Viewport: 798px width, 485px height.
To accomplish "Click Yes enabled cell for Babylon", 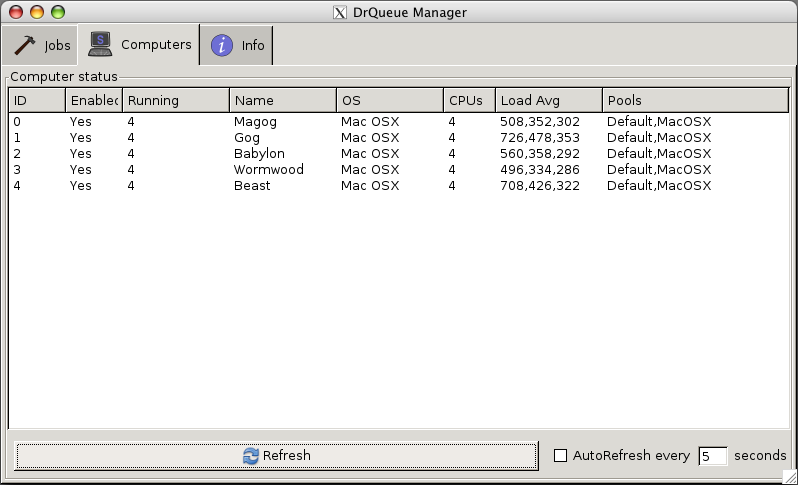I will 80,154.
